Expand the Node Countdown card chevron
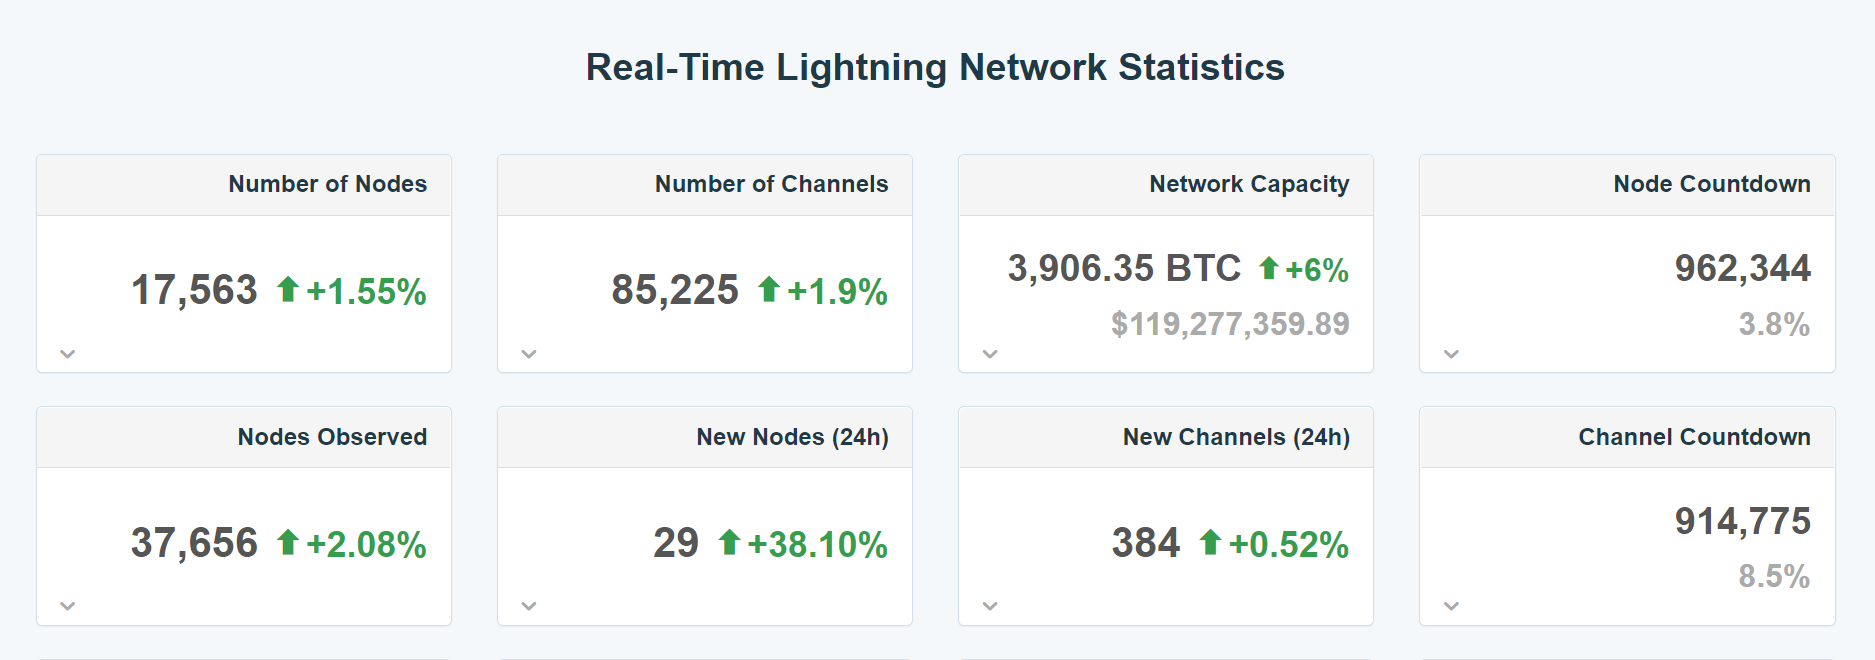This screenshot has width=1875, height=660. point(1451,354)
